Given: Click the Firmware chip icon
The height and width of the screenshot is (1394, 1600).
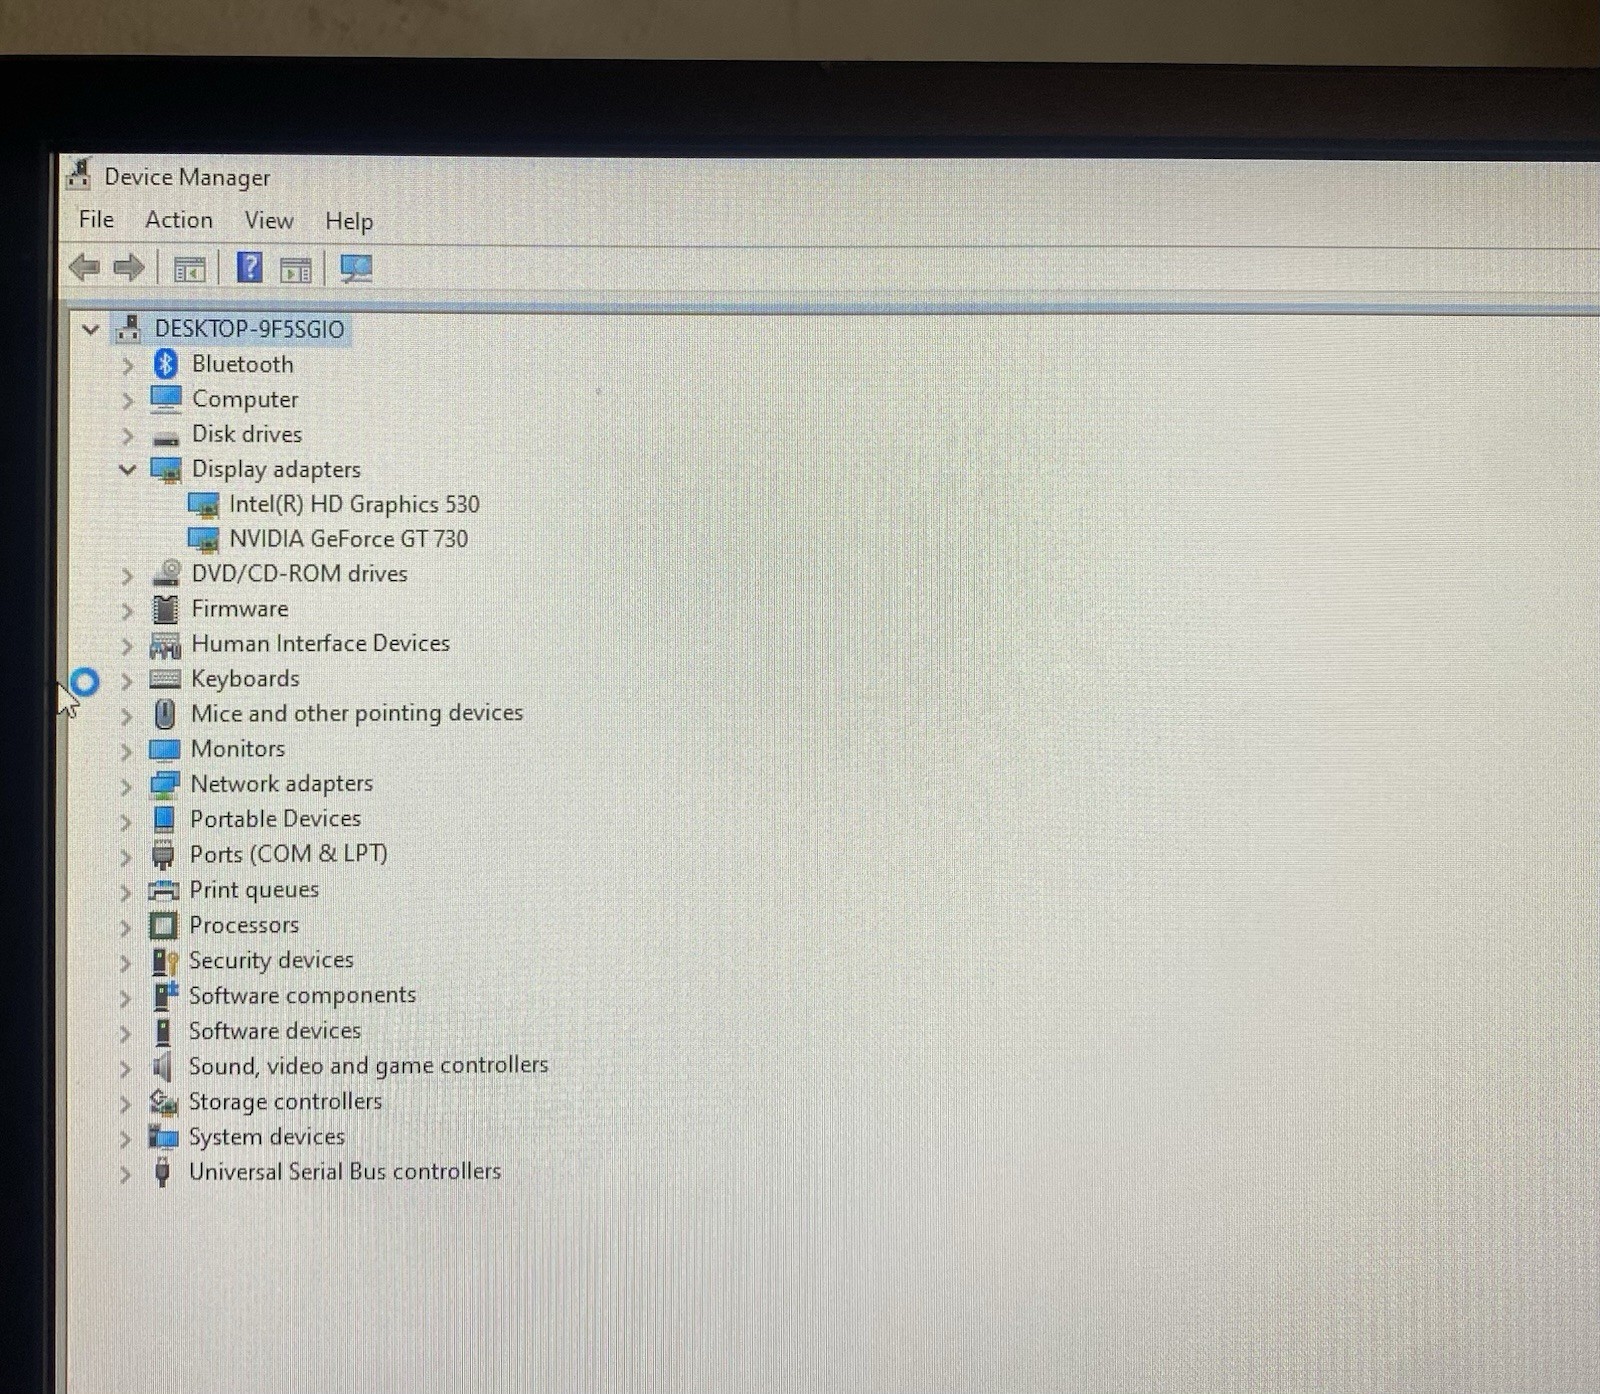Looking at the screenshot, I should [x=165, y=609].
